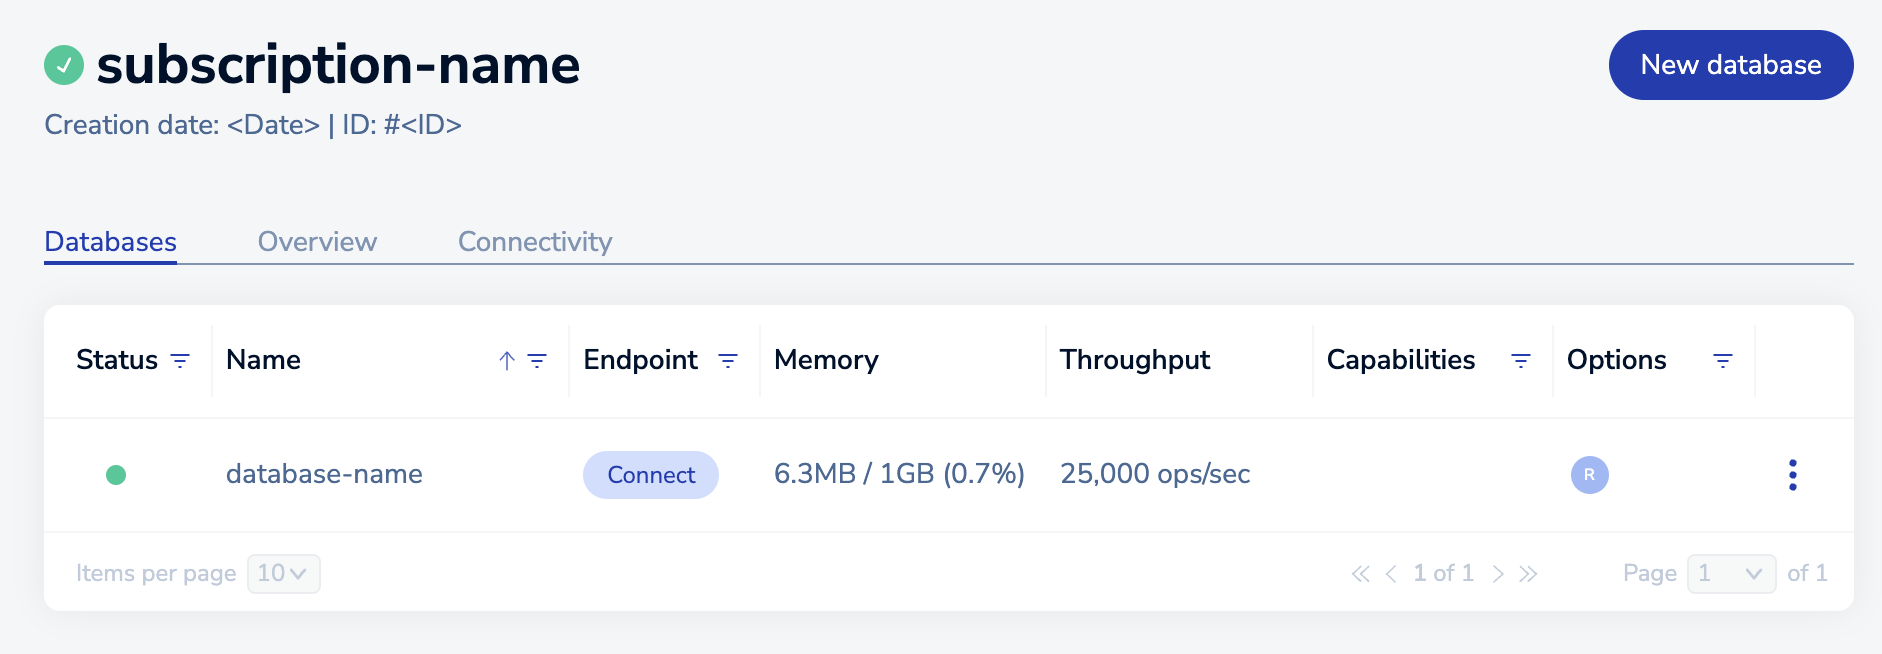This screenshot has width=1882, height=654.
Task: Sort the Name column ascending arrow
Action: (507, 361)
